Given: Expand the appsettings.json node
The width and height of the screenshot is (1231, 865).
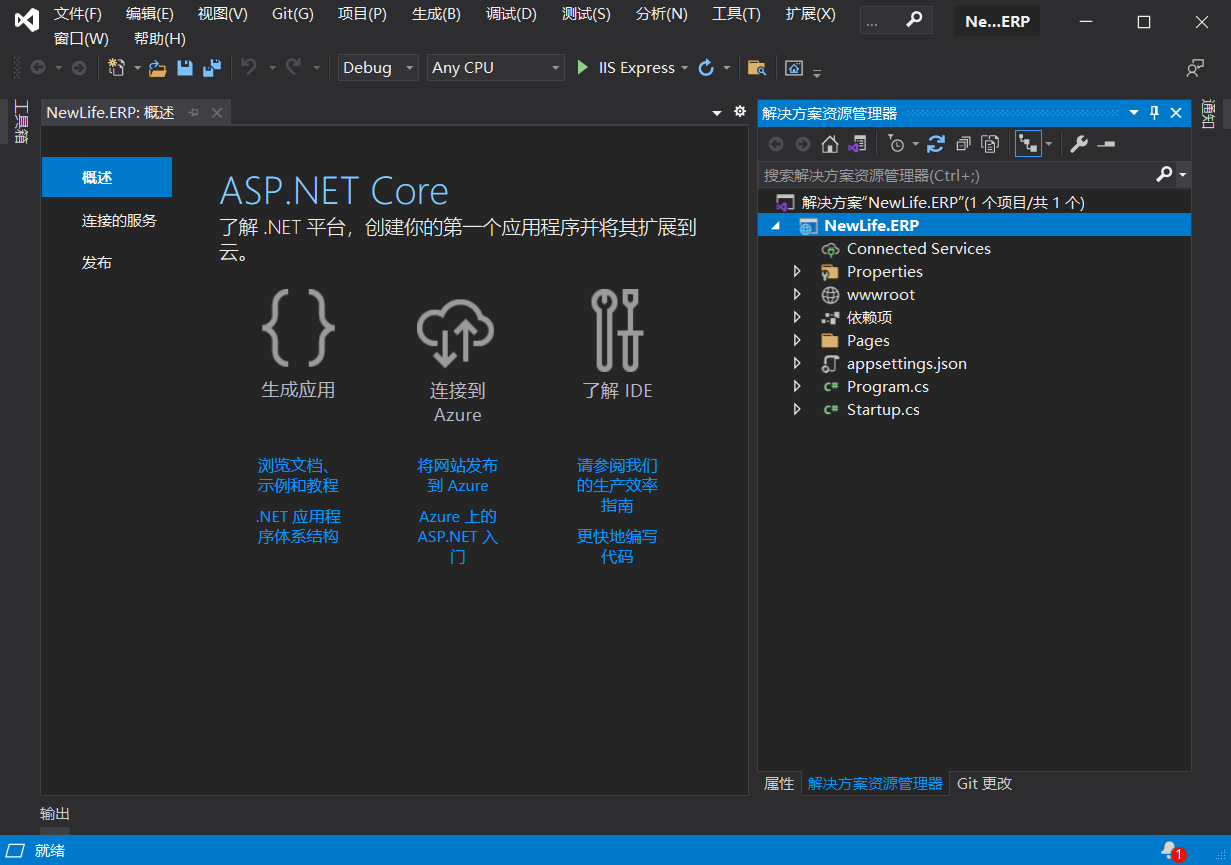Looking at the screenshot, I should [x=797, y=364].
